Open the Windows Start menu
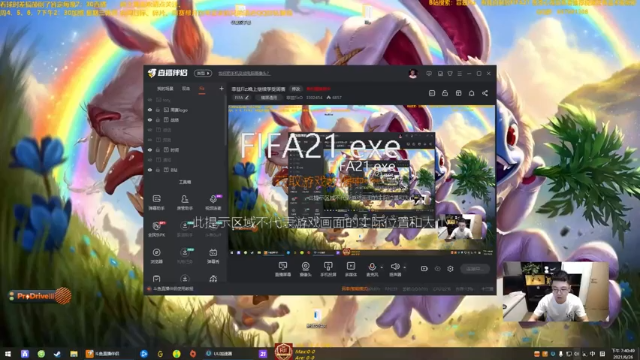 (x=8, y=354)
